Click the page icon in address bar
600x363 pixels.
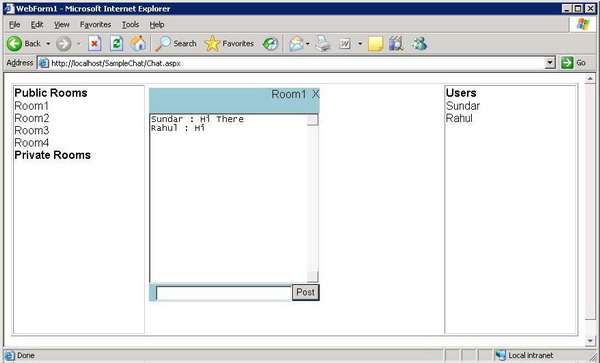point(44,63)
